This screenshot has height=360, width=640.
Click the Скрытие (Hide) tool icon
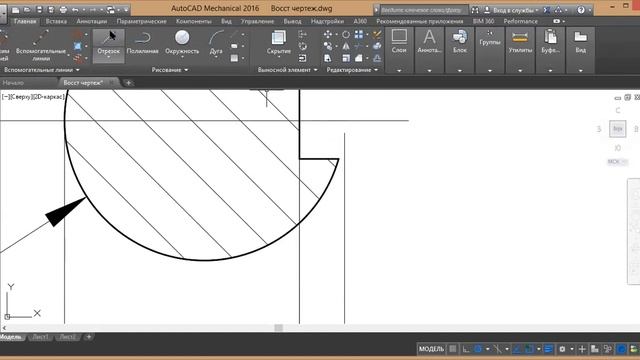279,38
